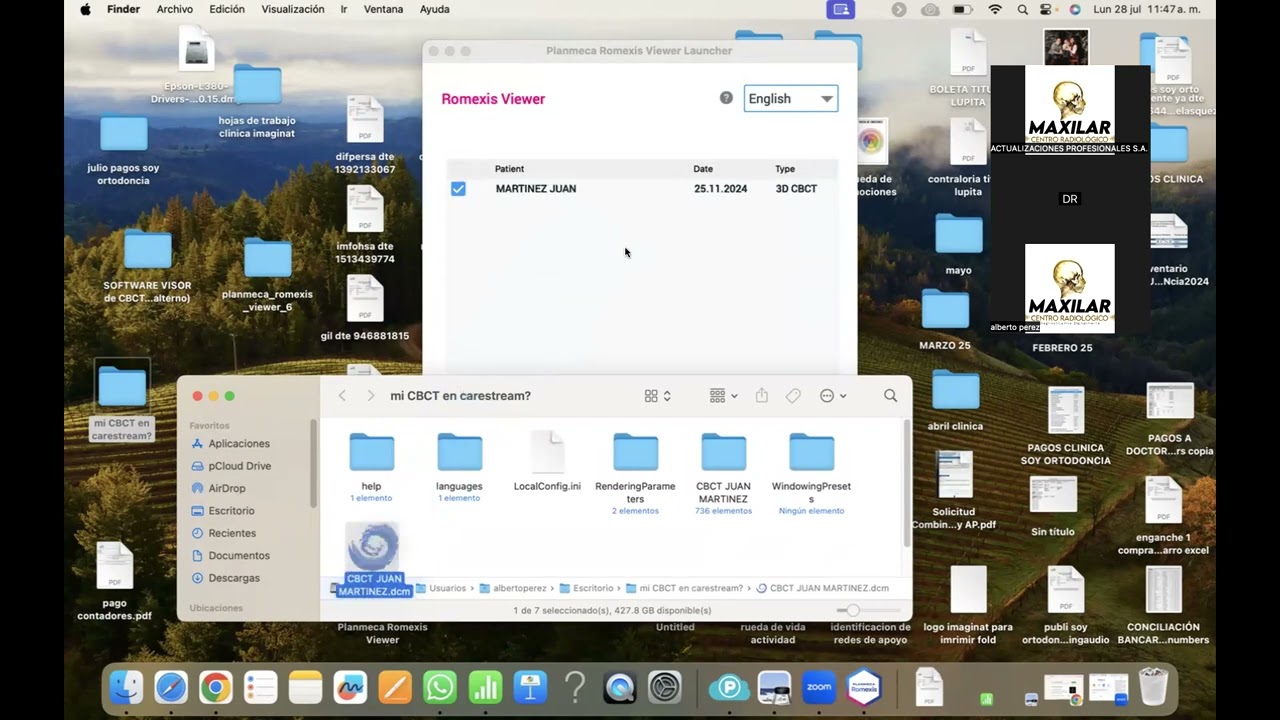The height and width of the screenshot is (720, 1280).
Task: Click the Finder tags button
Action: point(793,396)
